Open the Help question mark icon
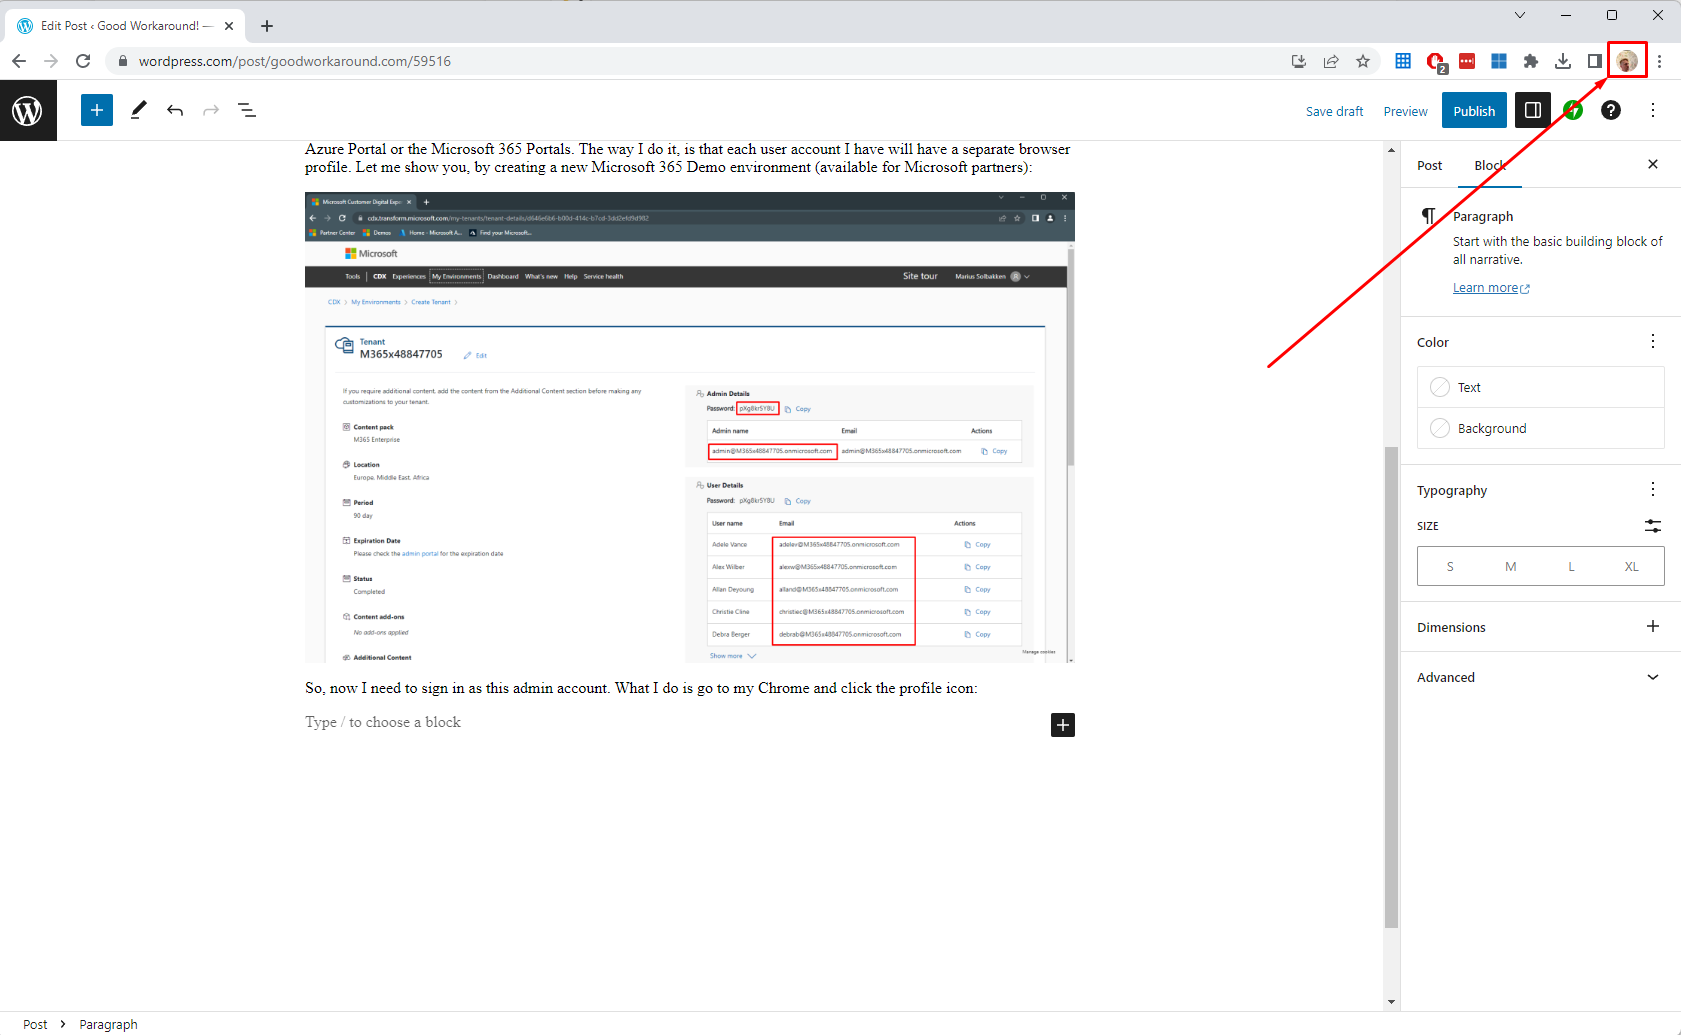The height and width of the screenshot is (1035, 1681). point(1610,110)
